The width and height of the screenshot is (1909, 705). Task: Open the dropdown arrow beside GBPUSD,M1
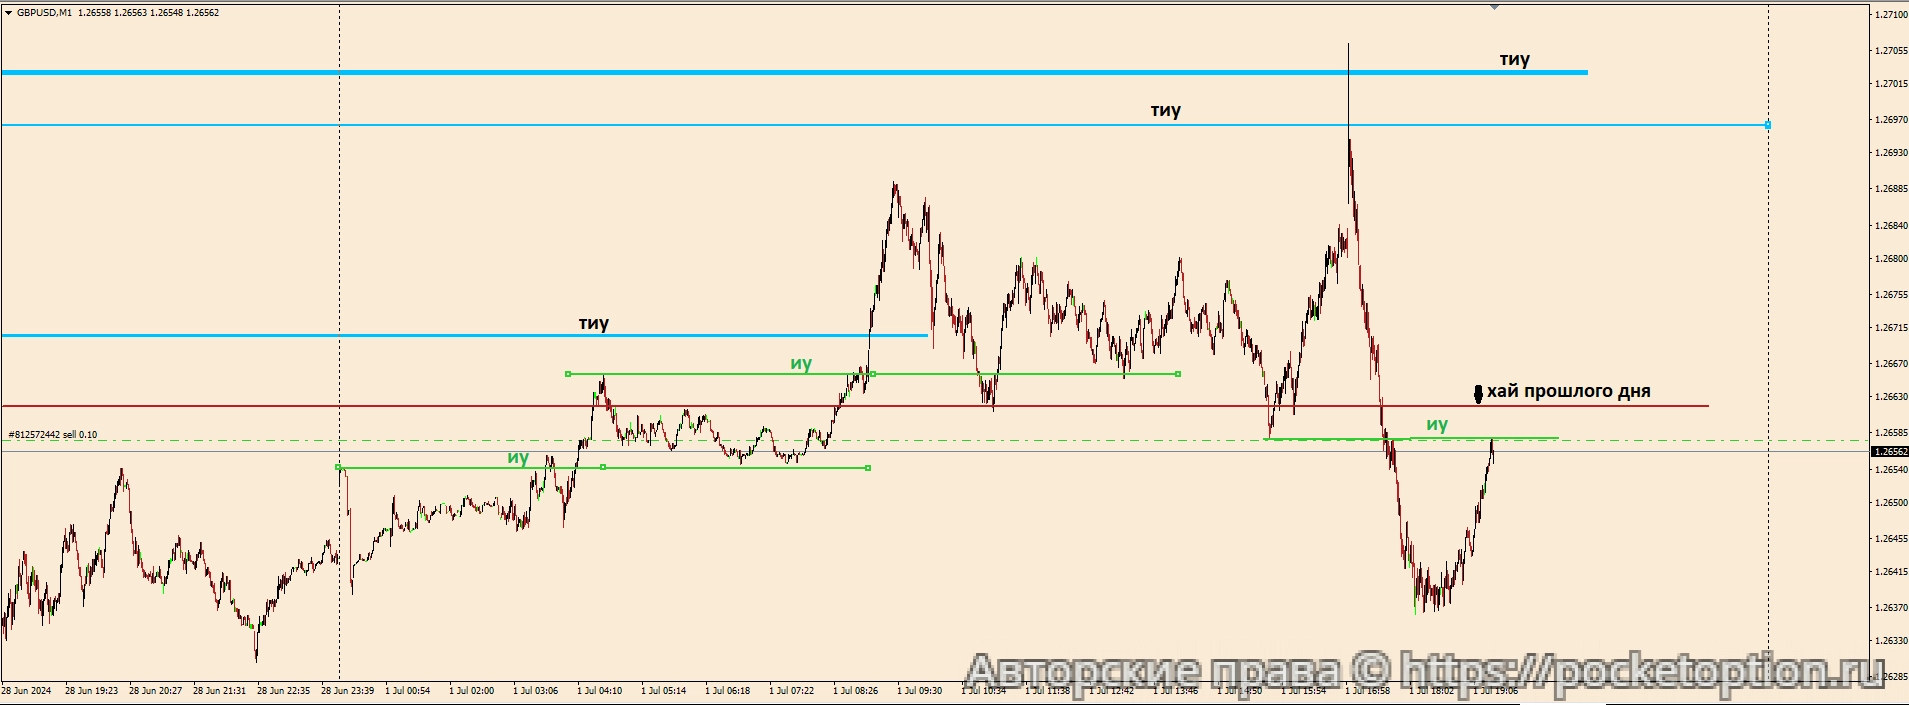click(x=9, y=13)
